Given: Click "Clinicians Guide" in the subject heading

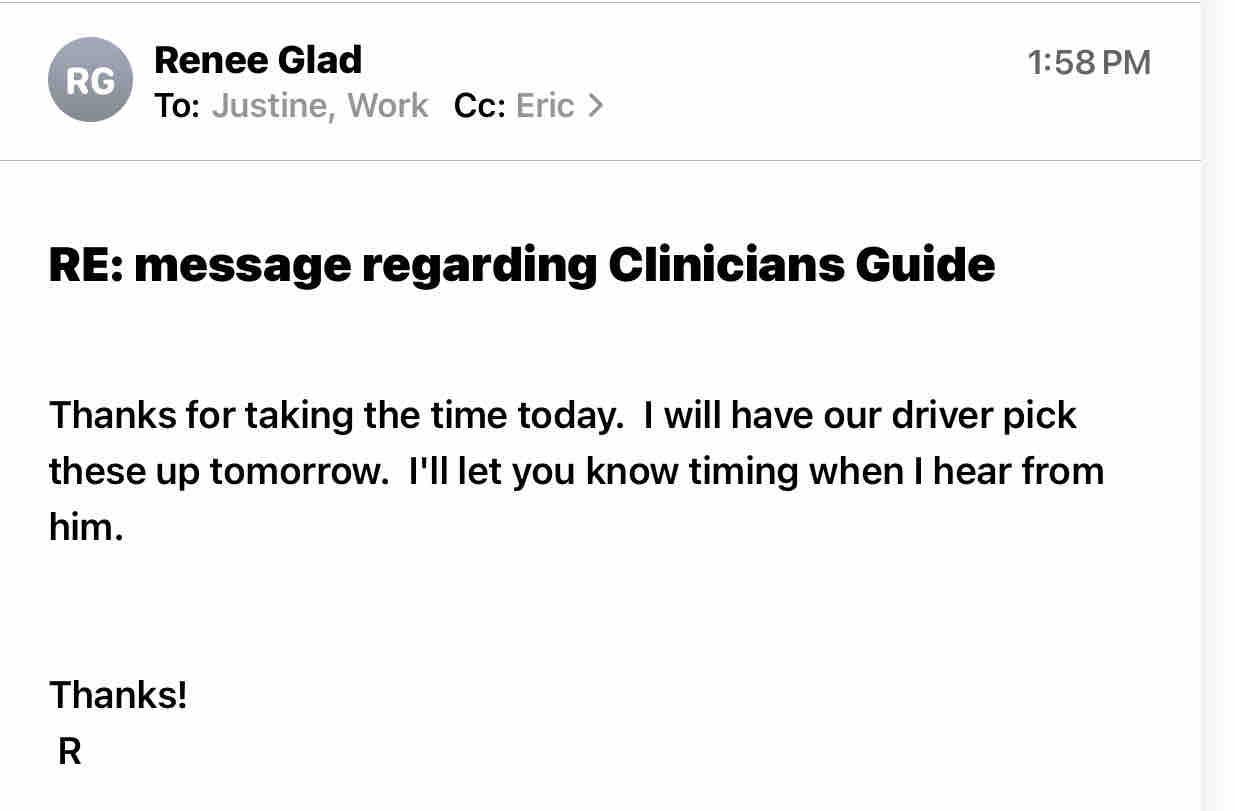Looking at the screenshot, I should (801, 265).
